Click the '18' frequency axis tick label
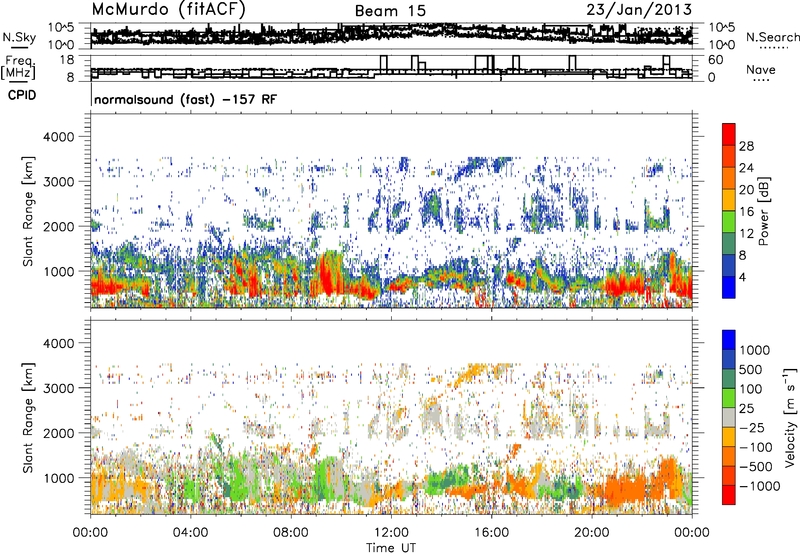Screen dimensions: 800x554 67,60
